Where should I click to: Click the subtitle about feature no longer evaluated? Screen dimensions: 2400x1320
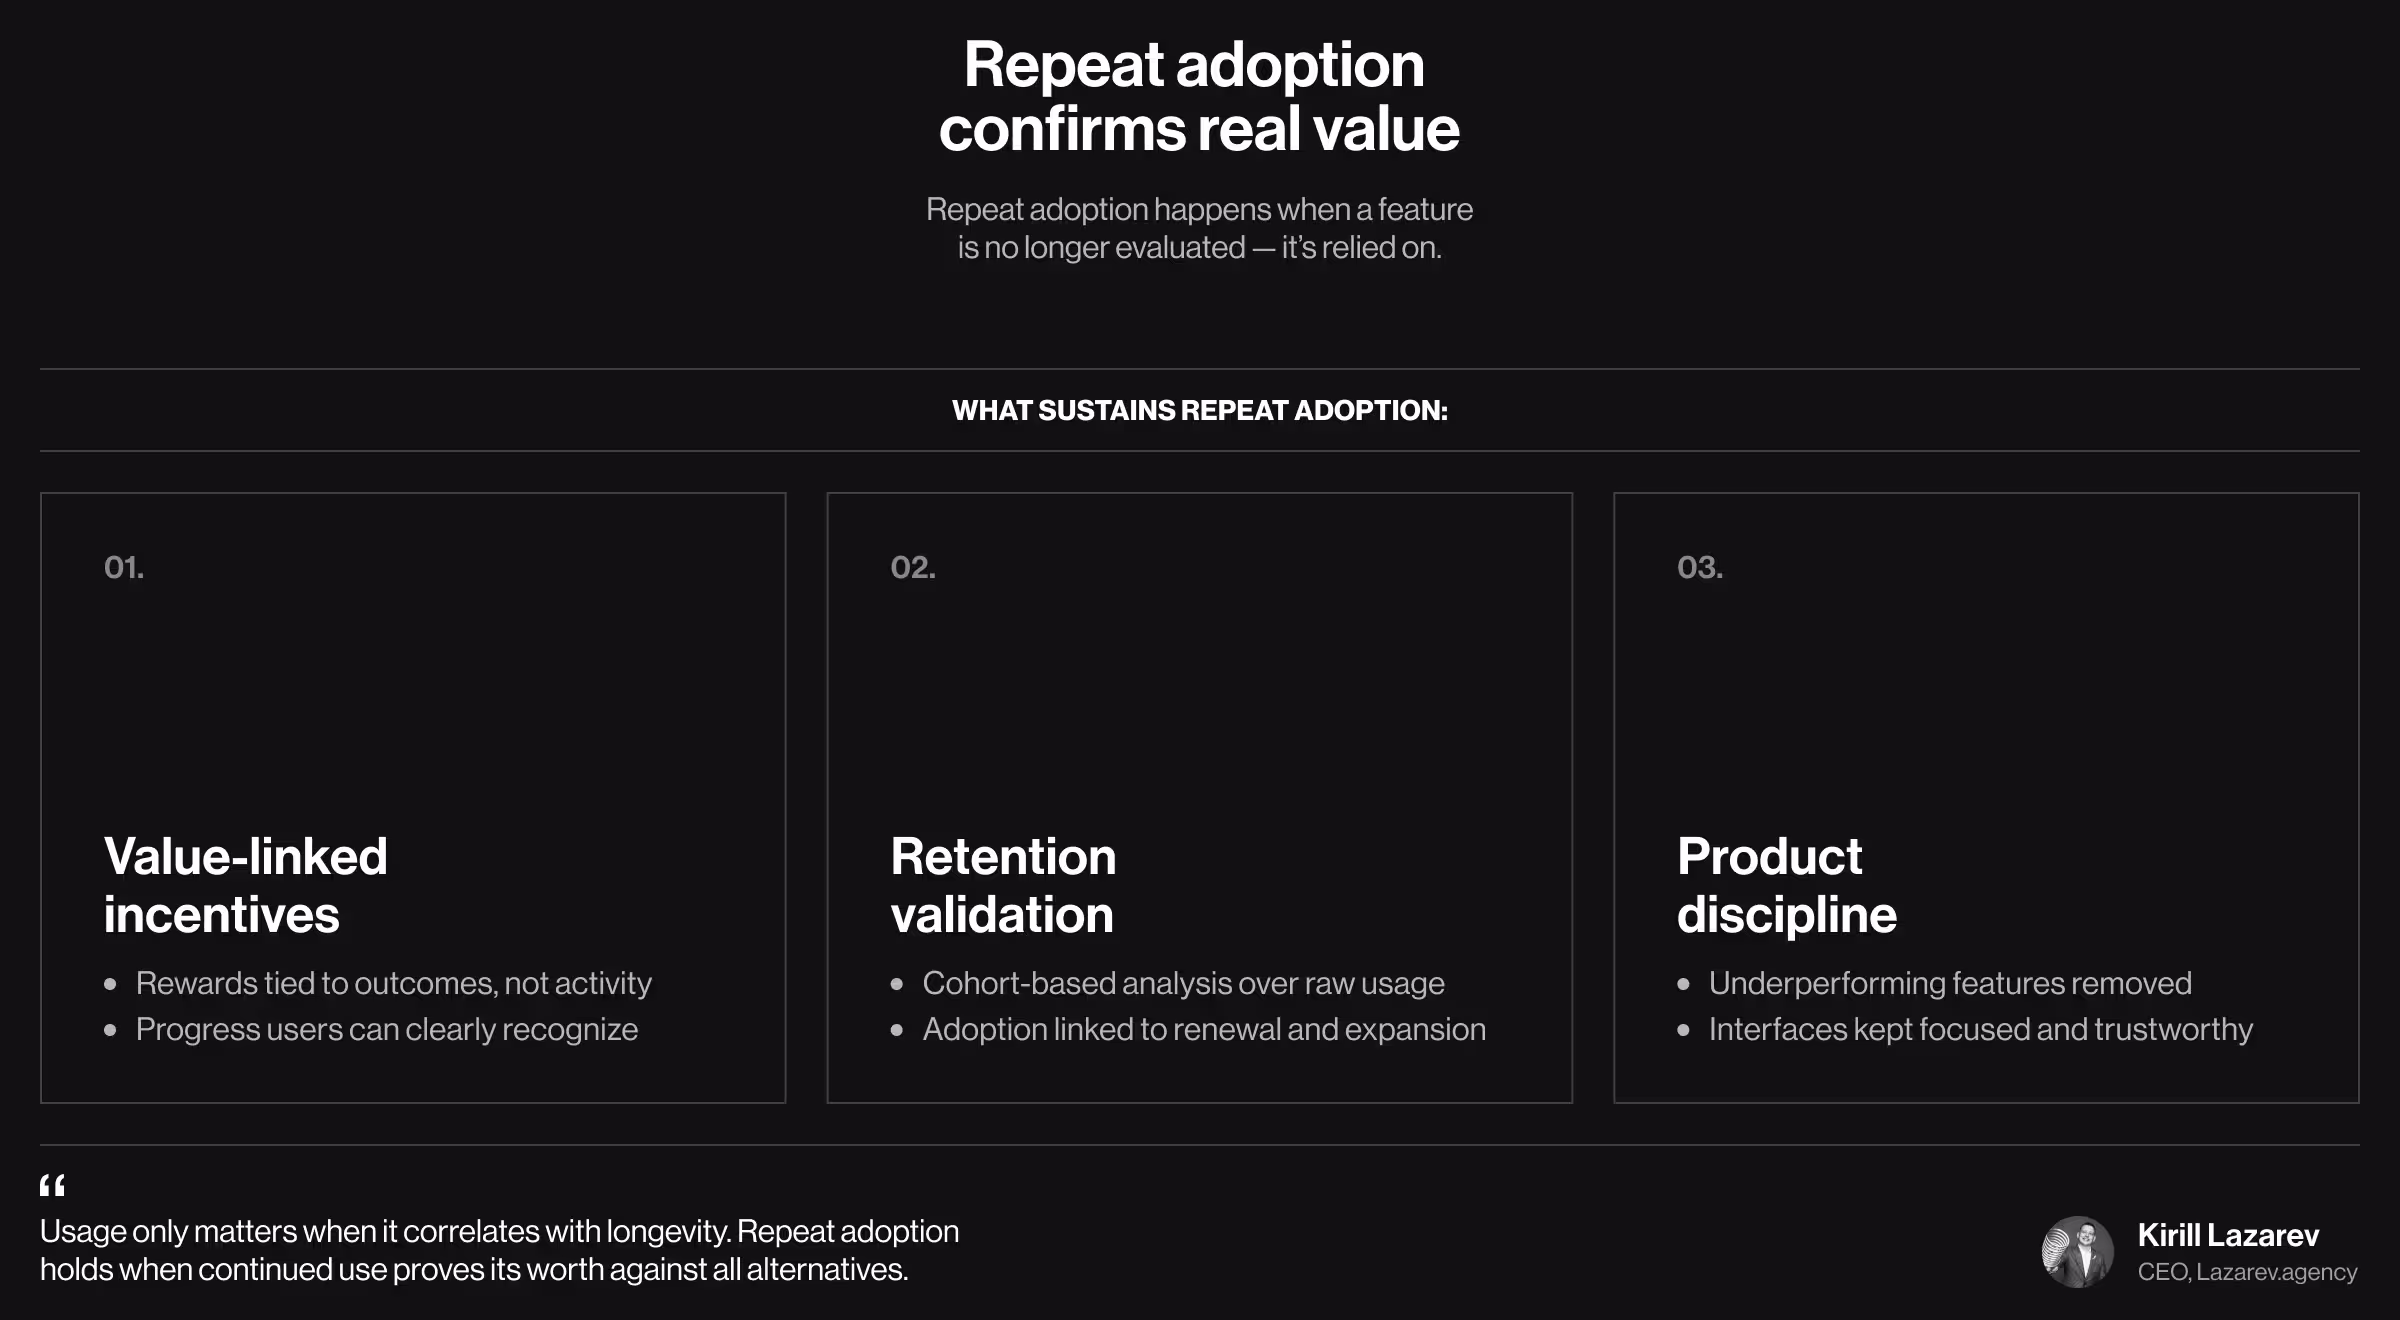1199,228
